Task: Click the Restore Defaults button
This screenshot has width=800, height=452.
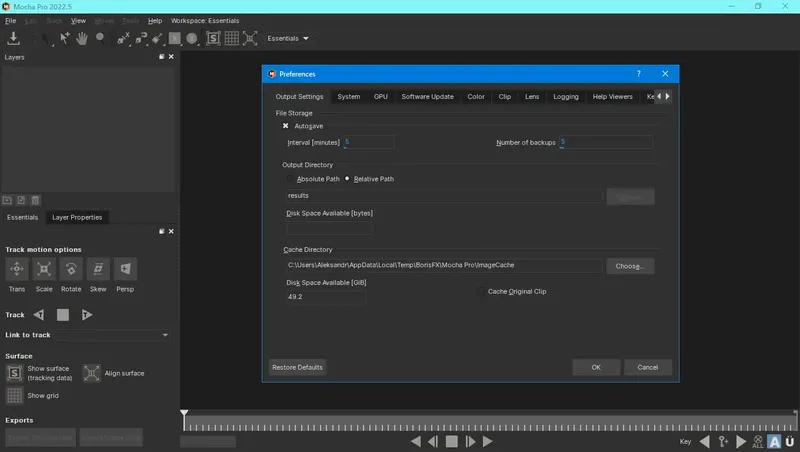Action: pyautogui.click(x=297, y=367)
